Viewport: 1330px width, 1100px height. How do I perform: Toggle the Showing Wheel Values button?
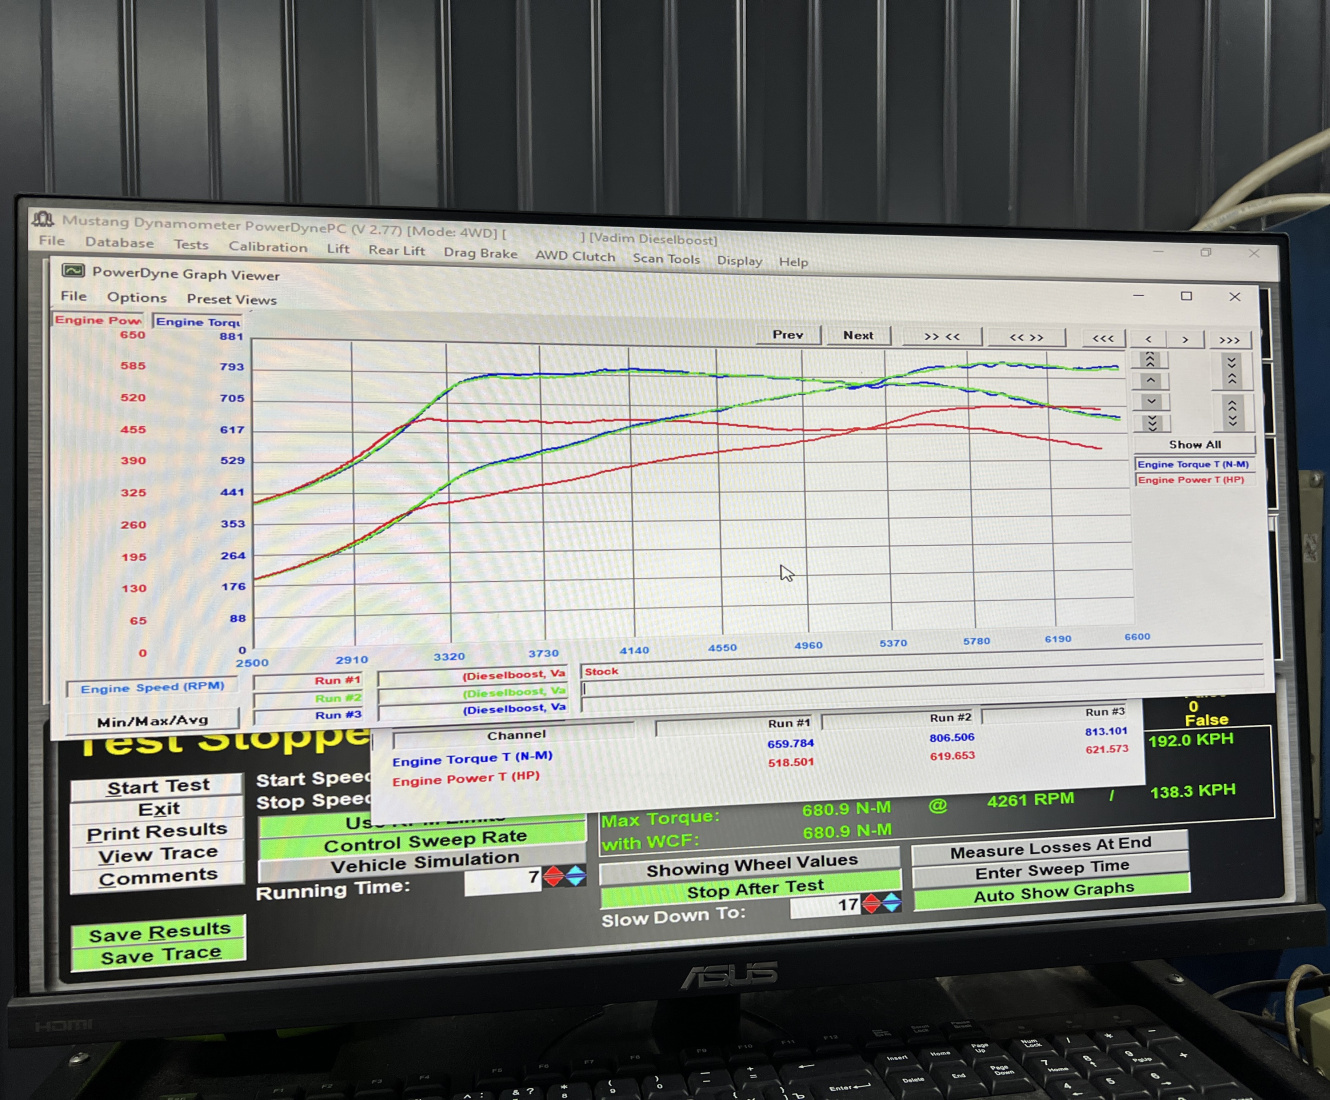(x=751, y=867)
